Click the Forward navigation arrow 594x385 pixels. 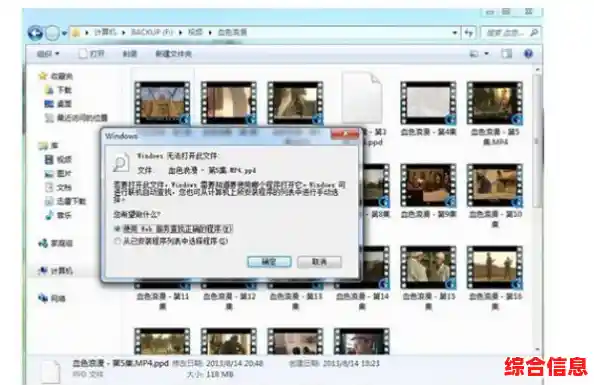52,33
